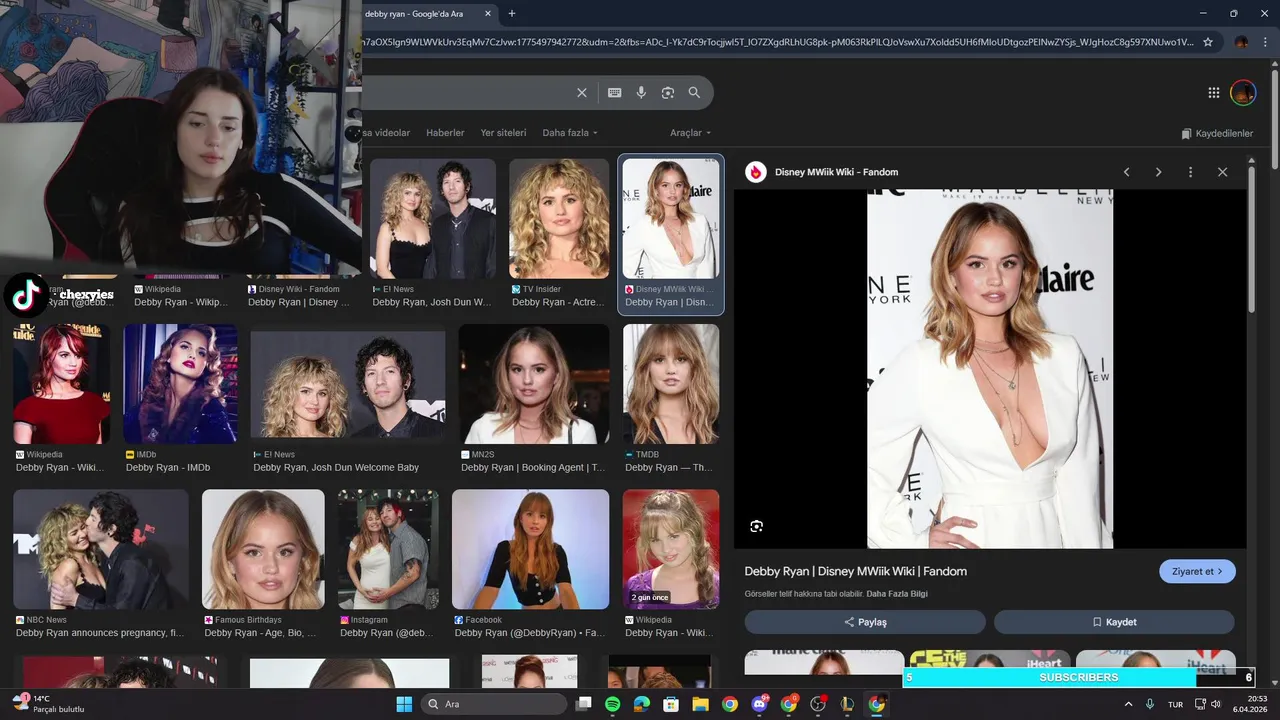Open Spotify from the taskbar
Viewport: 1280px width, 720px height.
[x=613, y=704]
